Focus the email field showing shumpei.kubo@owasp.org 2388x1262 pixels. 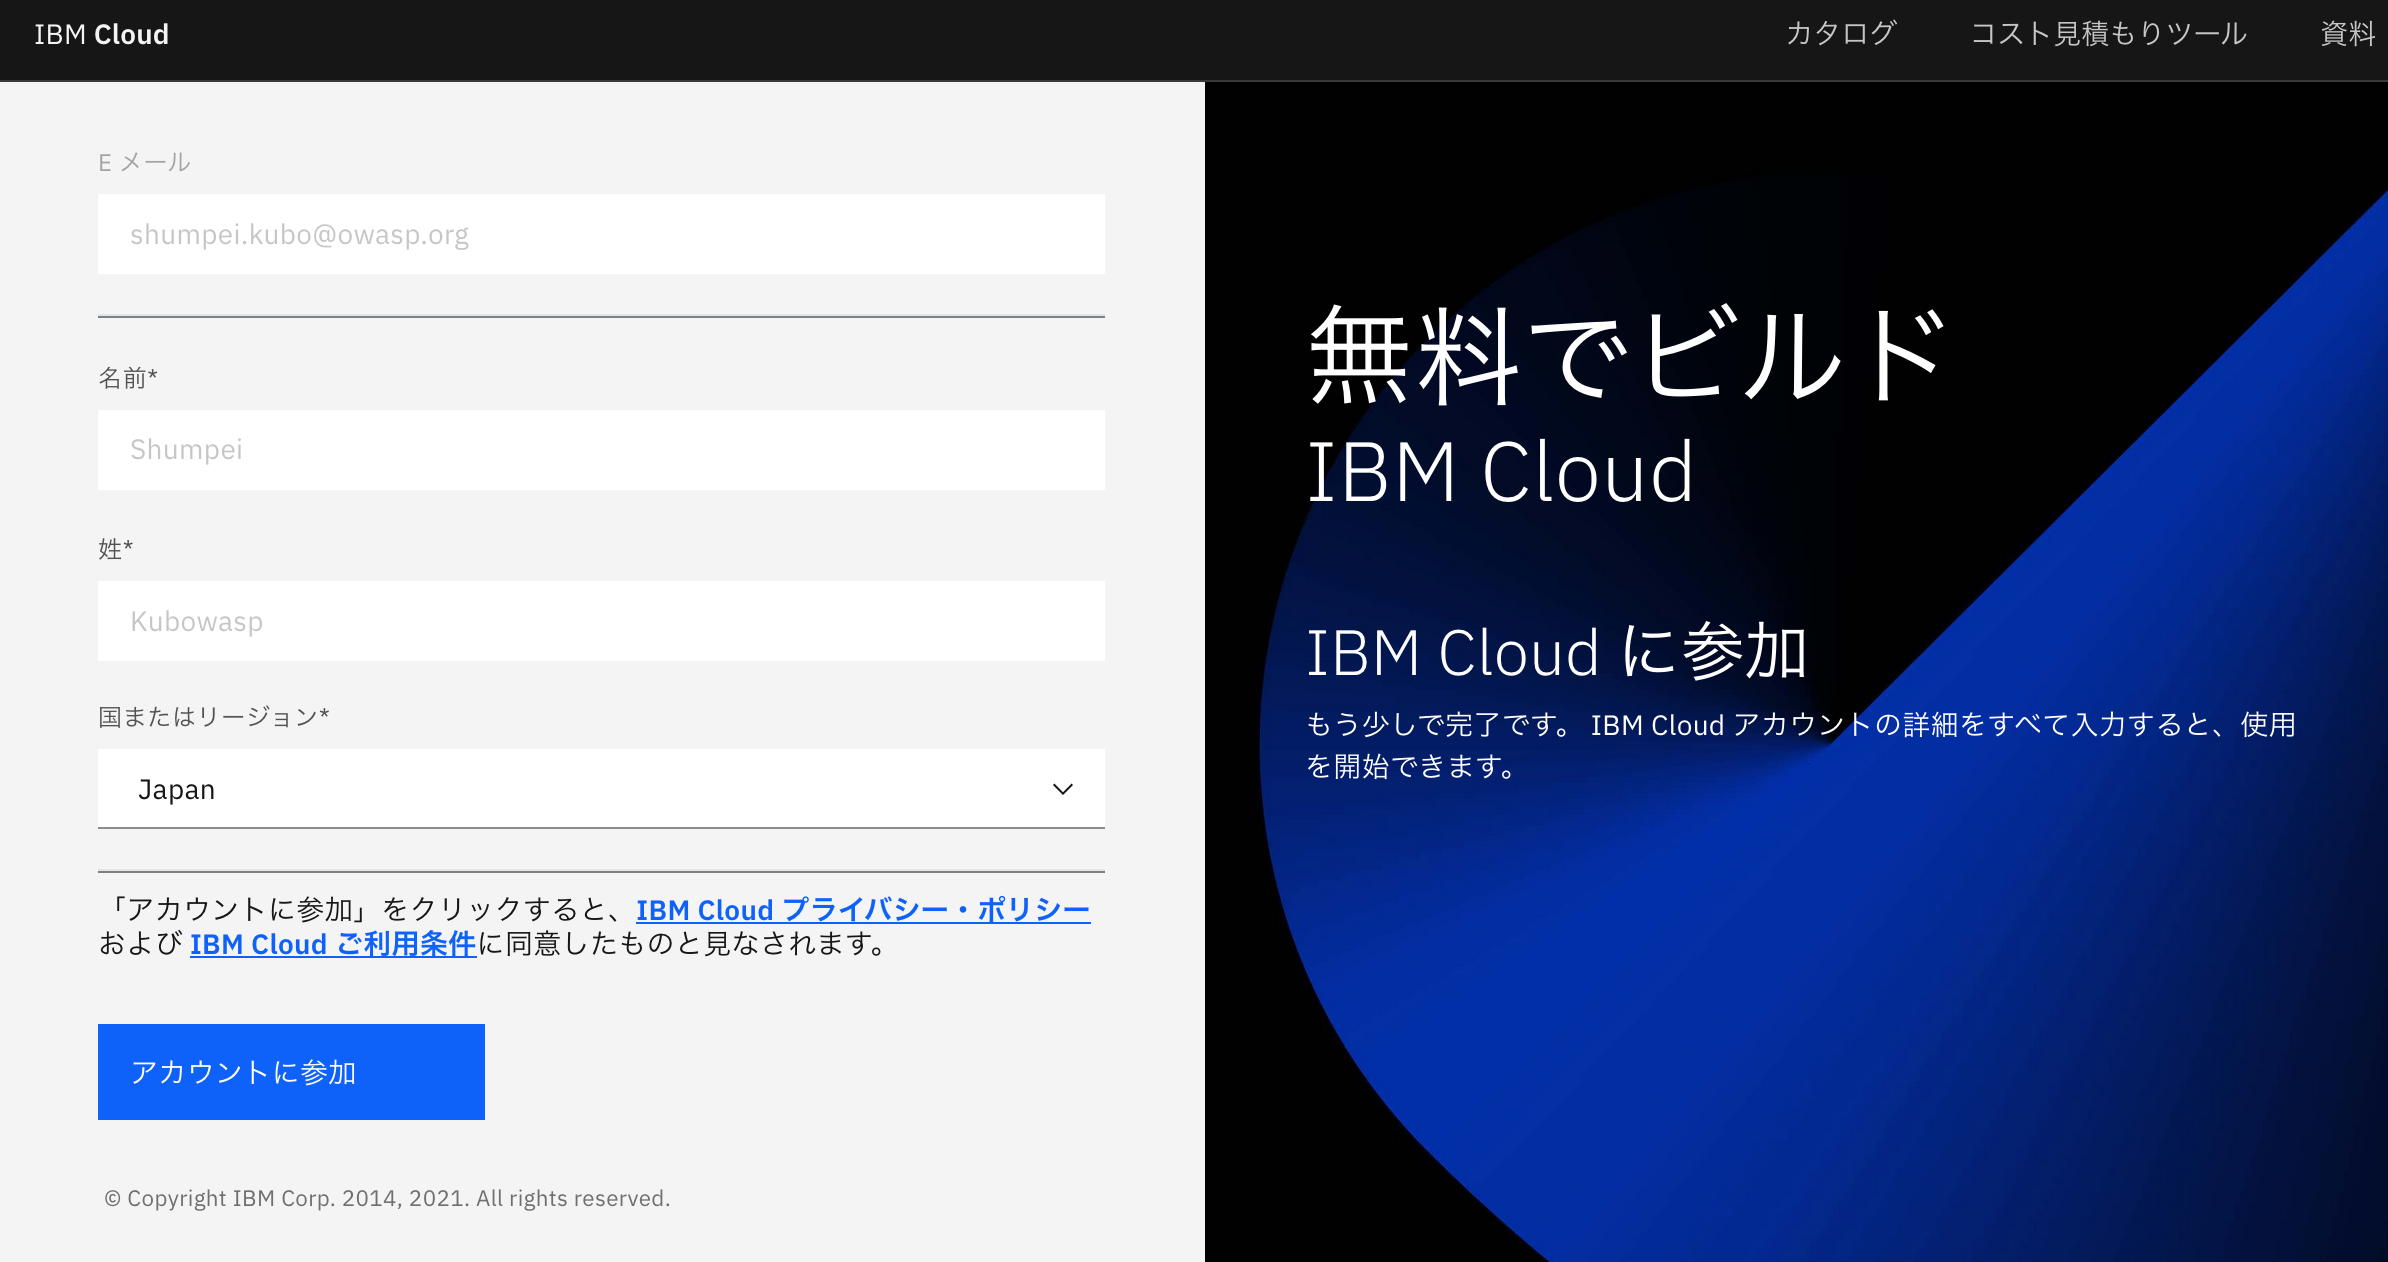600,233
